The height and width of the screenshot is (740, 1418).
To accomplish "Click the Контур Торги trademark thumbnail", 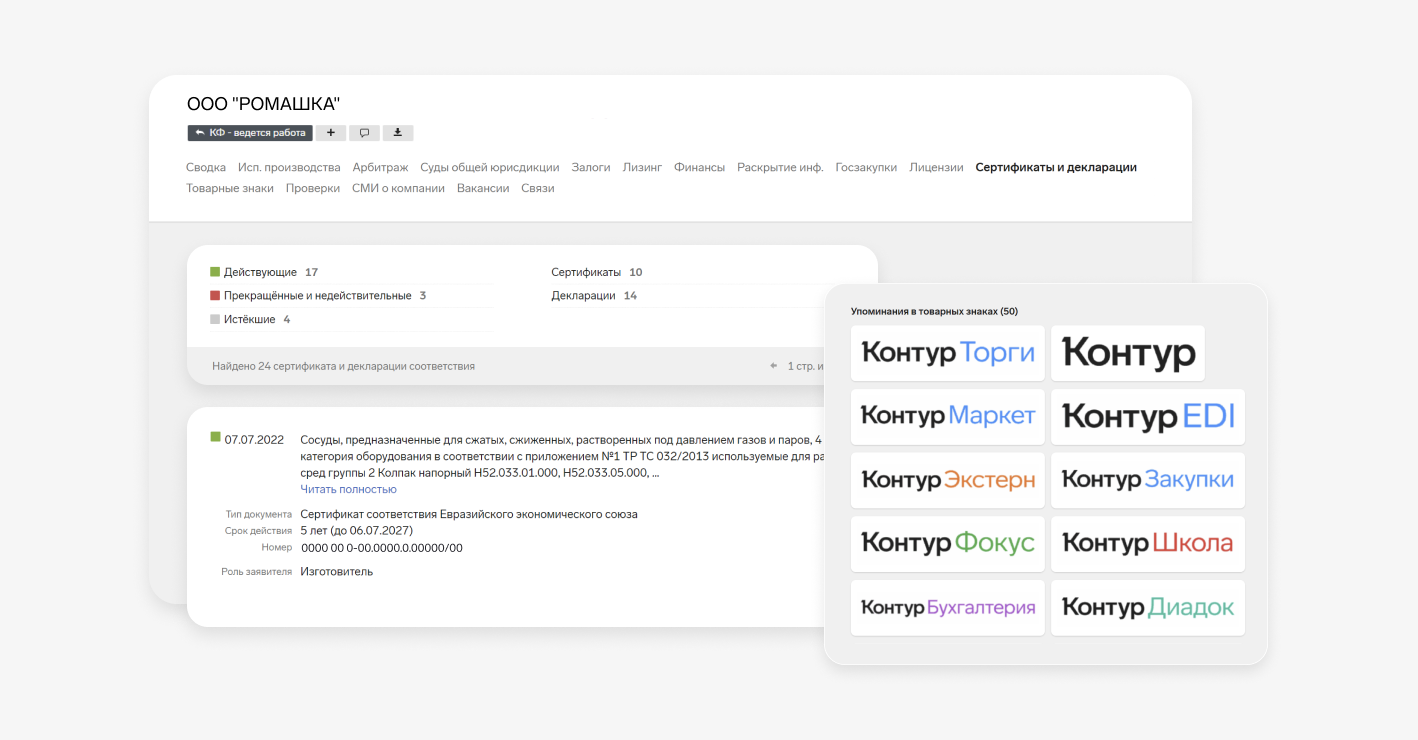I will [948, 353].
